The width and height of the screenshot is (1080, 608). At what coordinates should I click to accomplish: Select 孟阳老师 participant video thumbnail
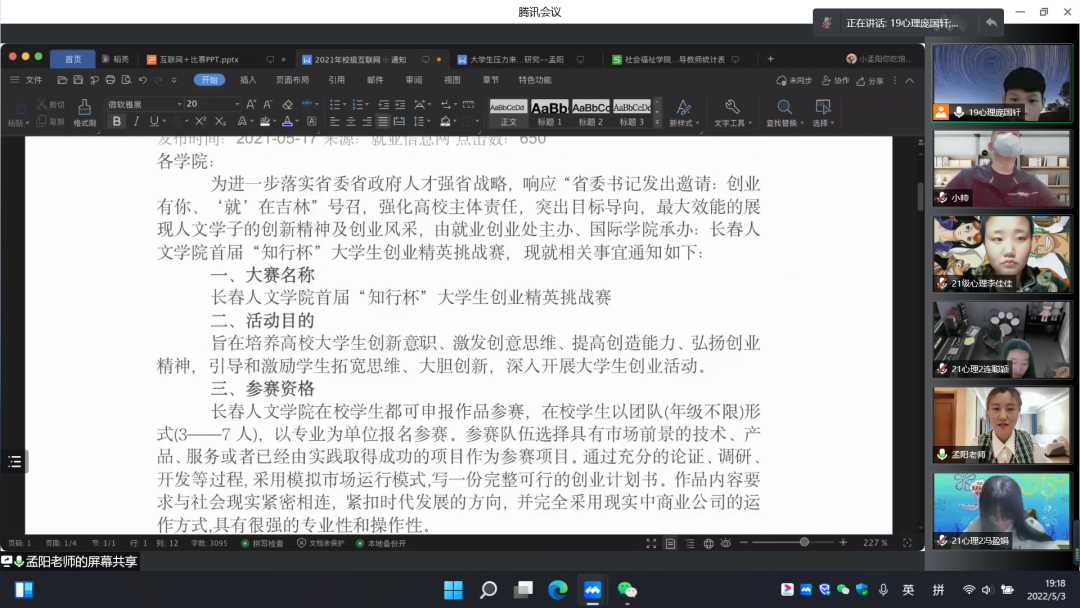pos(1002,425)
